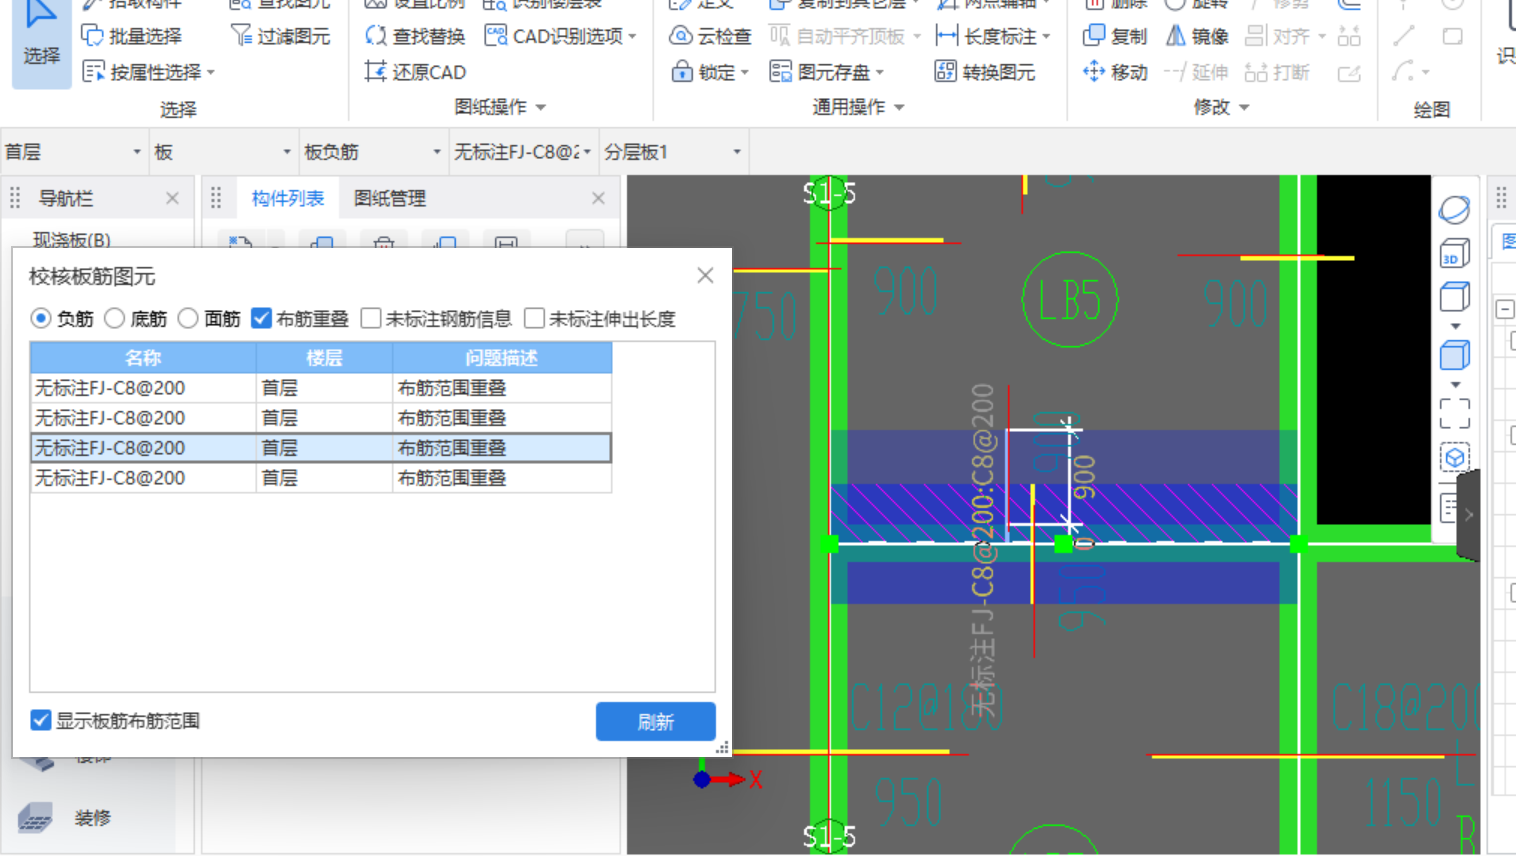This screenshot has width=1516, height=856.
Task: Run 云检查 cloud check
Action: (710, 36)
